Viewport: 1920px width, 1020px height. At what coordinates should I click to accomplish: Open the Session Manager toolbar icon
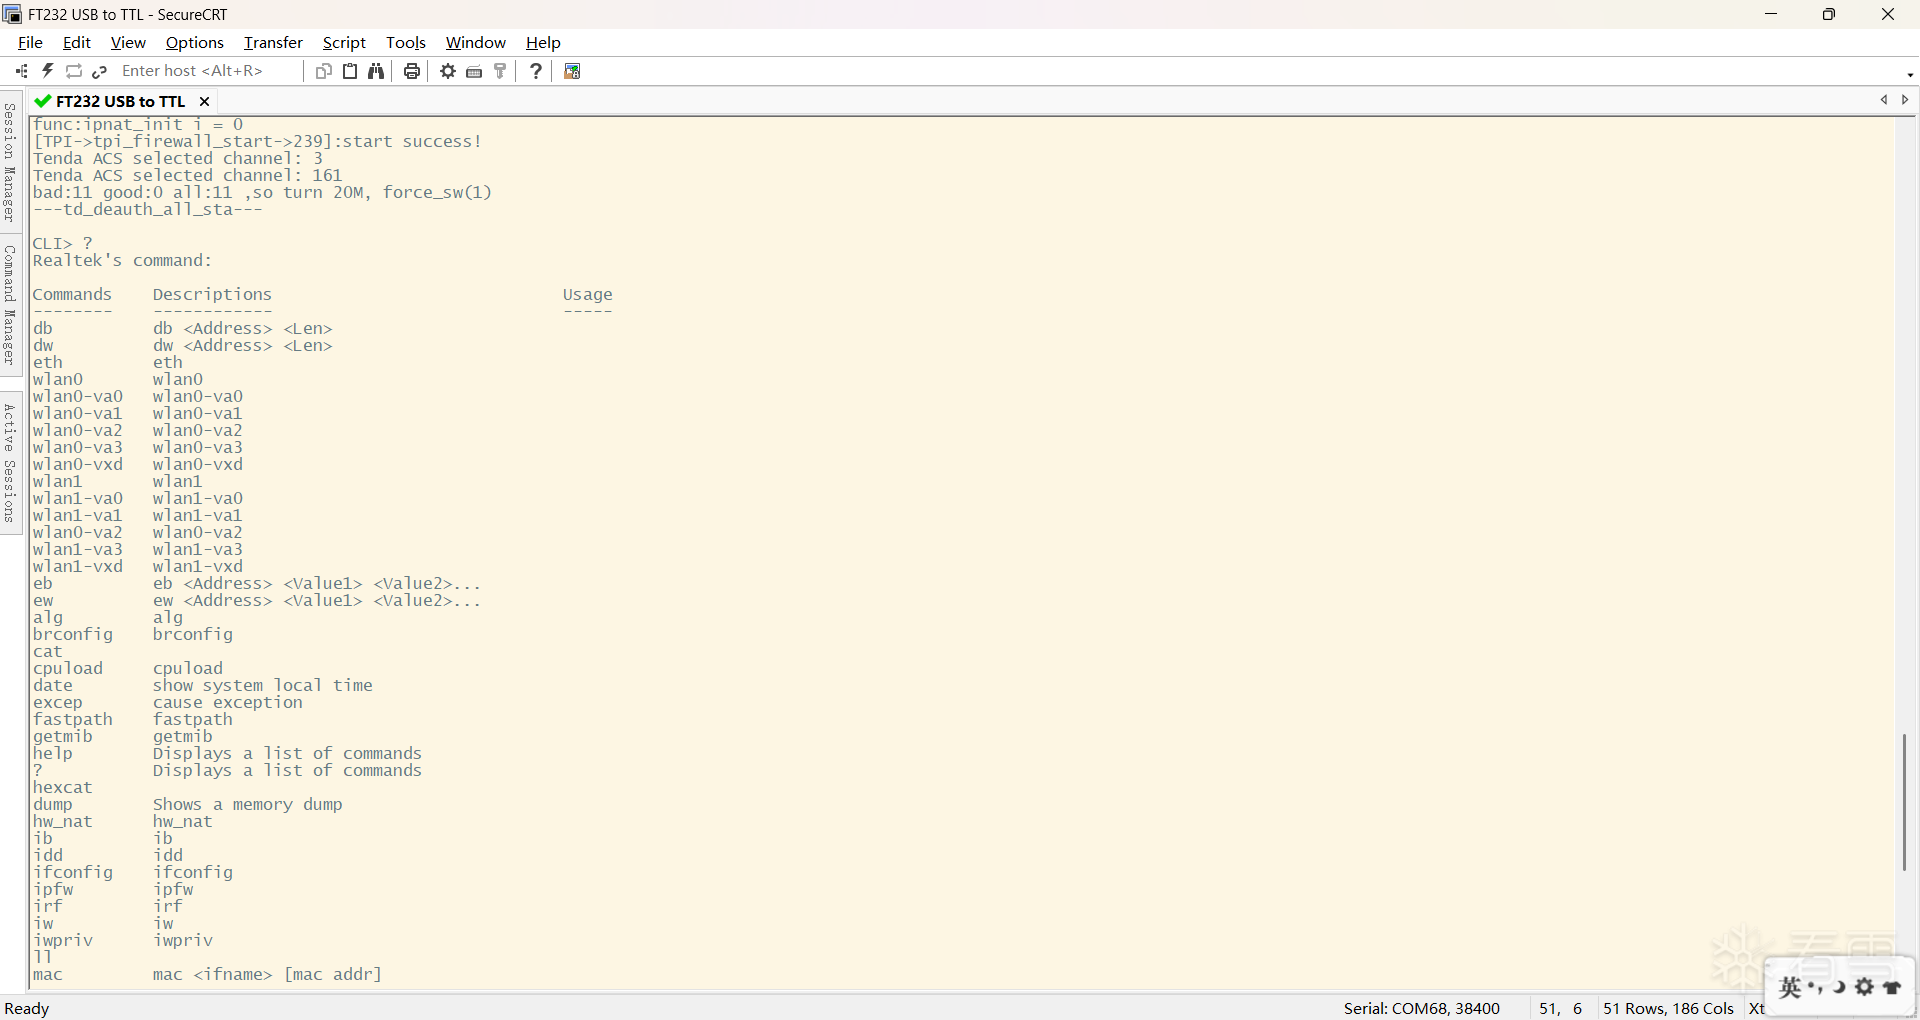point(22,71)
